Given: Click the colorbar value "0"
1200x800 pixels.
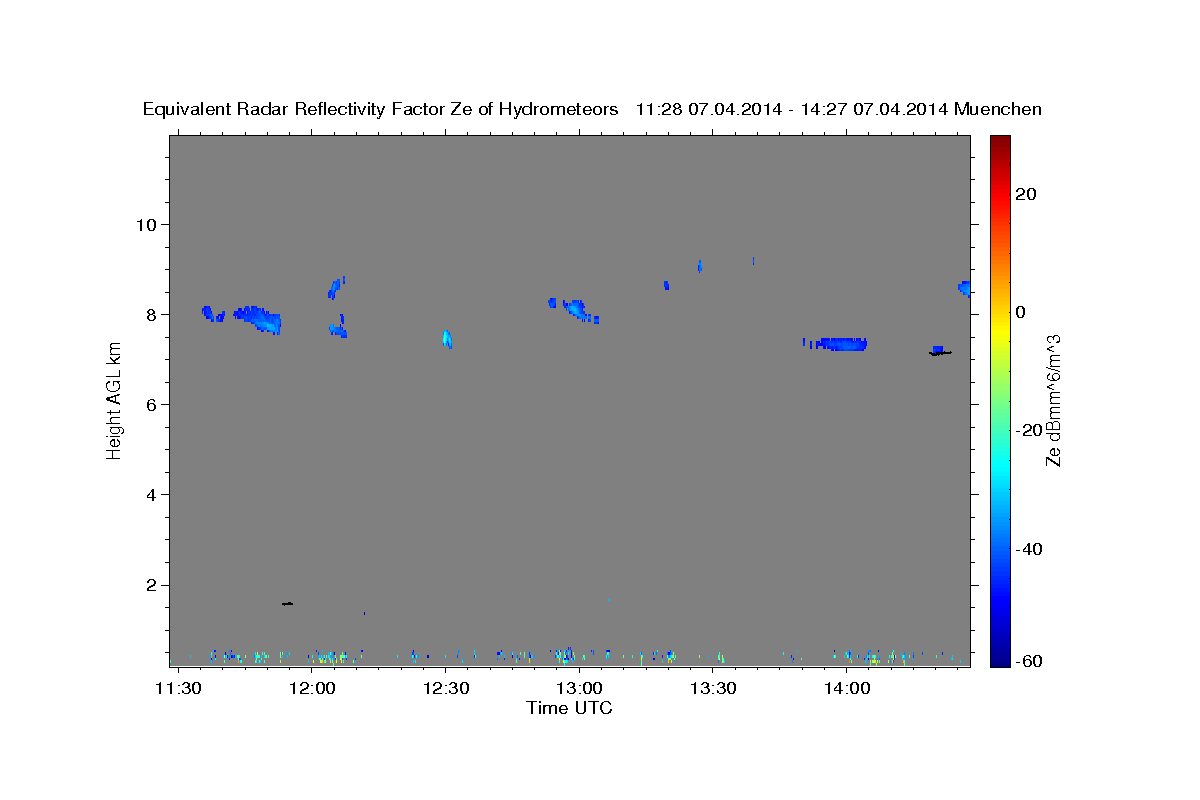Looking at the screenshot, I should [1020, 312].
